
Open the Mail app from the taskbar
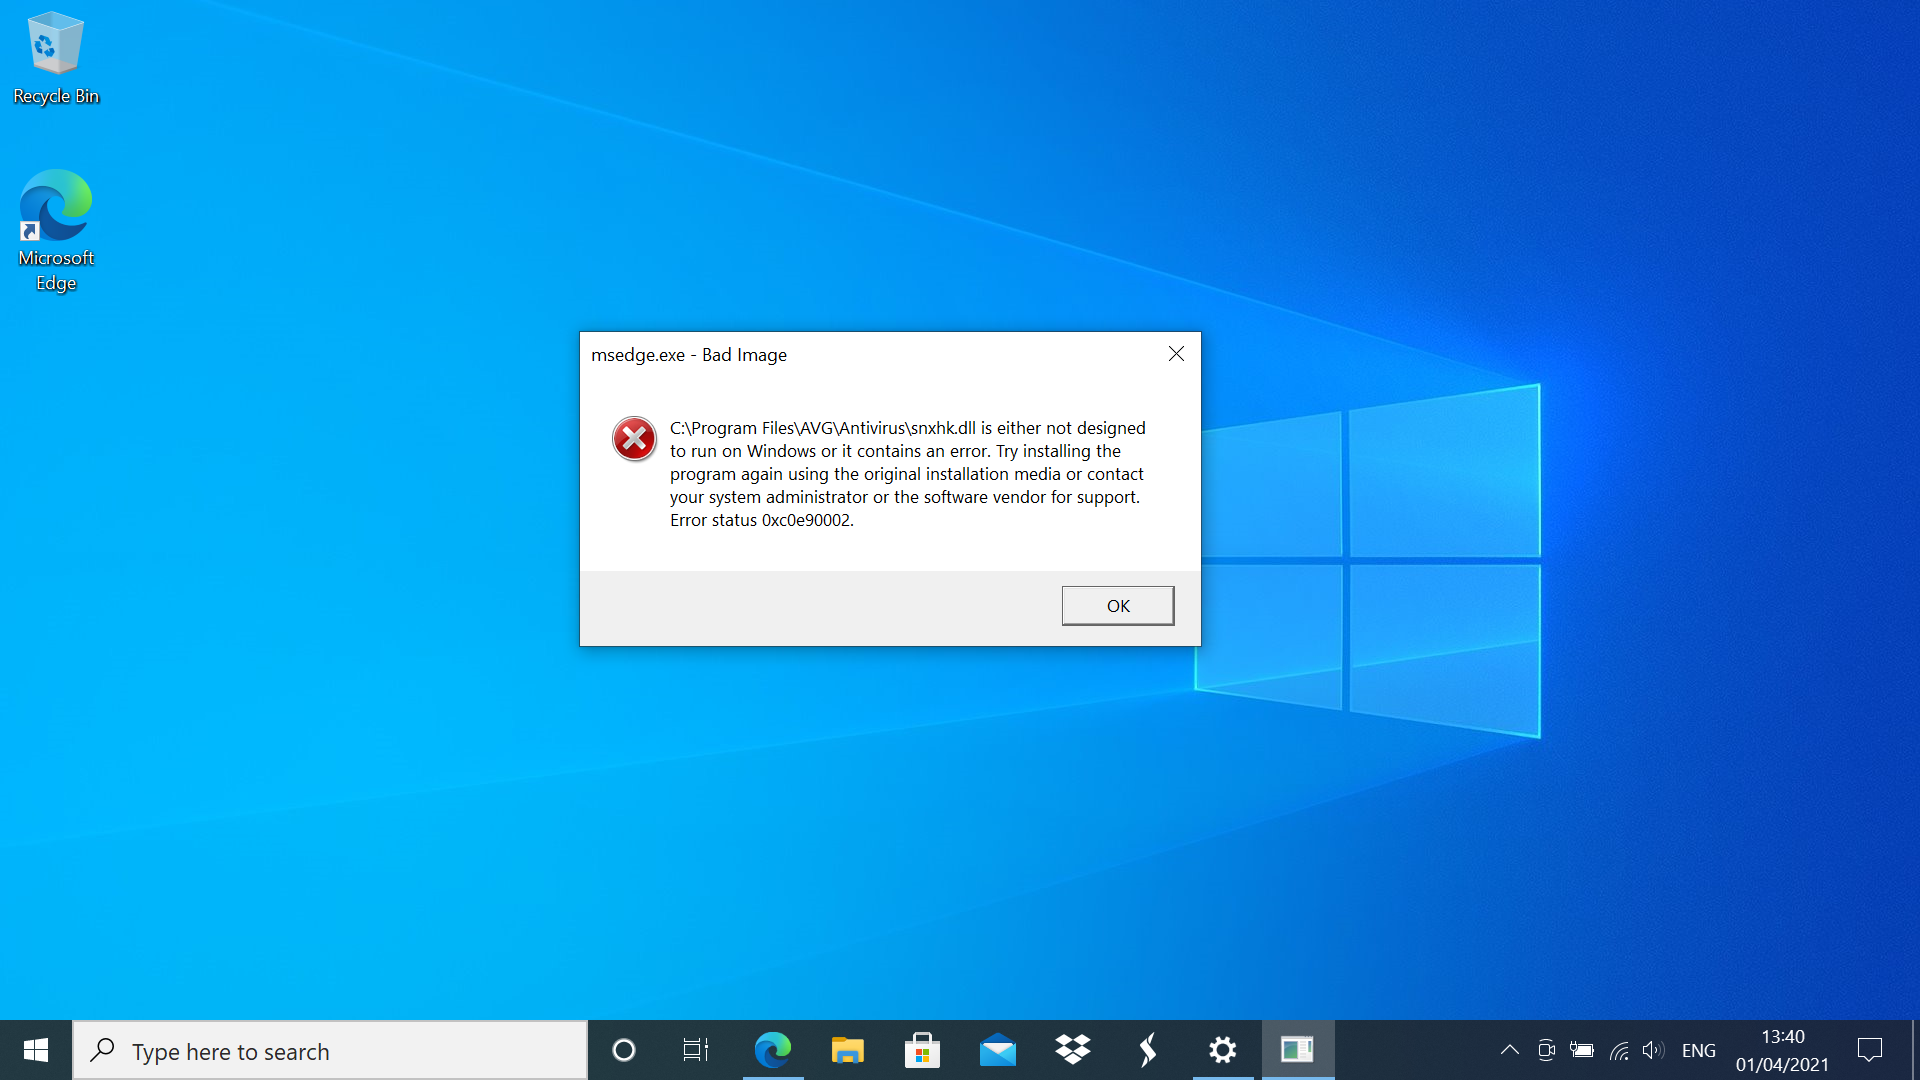[x=997, y=1050]
